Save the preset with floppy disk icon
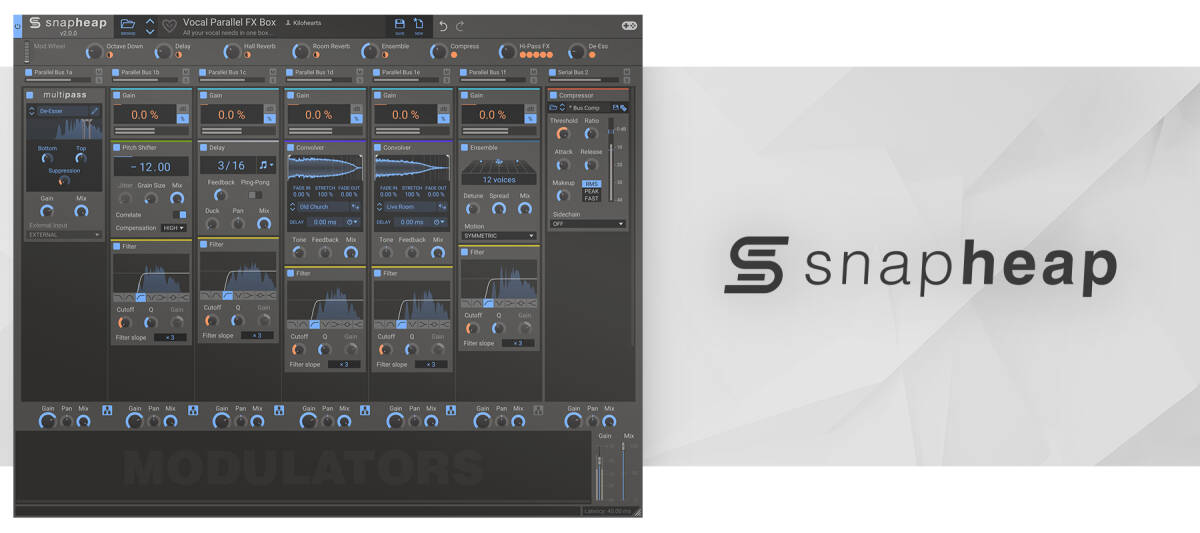Image resolution: width=1200 pixels, height=533 pixels. (400, 24)
